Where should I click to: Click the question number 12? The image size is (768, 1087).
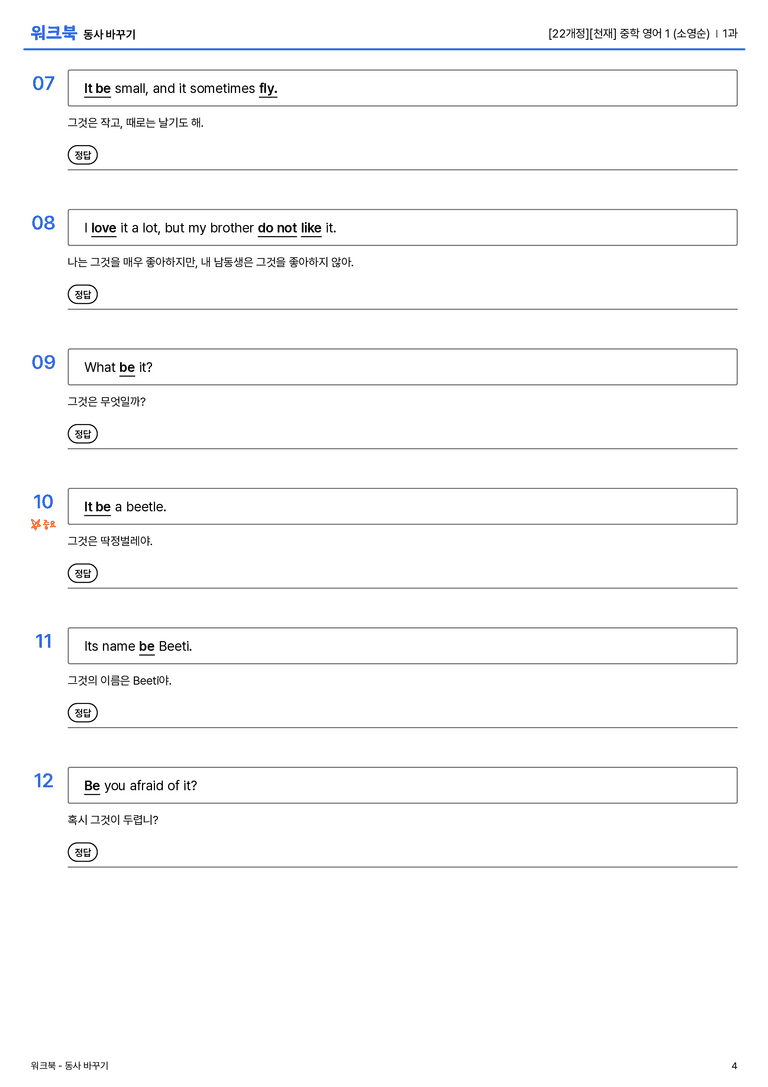(x=44, y=781)
